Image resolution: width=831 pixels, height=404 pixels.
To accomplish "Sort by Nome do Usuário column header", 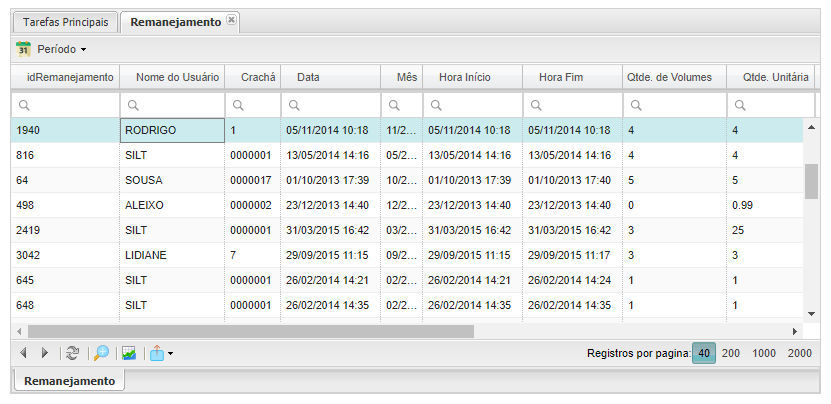I will coord(172,77).
